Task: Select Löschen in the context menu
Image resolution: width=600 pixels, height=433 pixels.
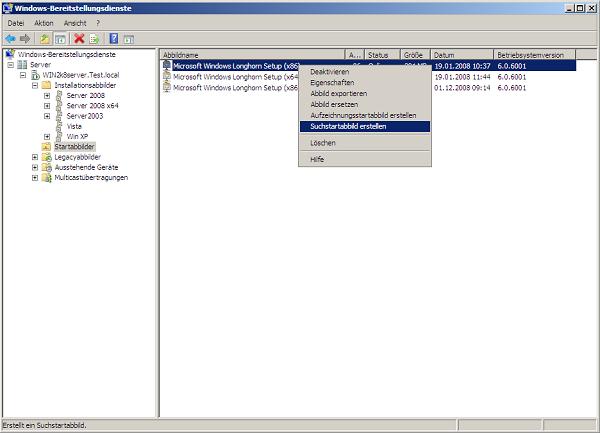Action: [x=365, y=143]
